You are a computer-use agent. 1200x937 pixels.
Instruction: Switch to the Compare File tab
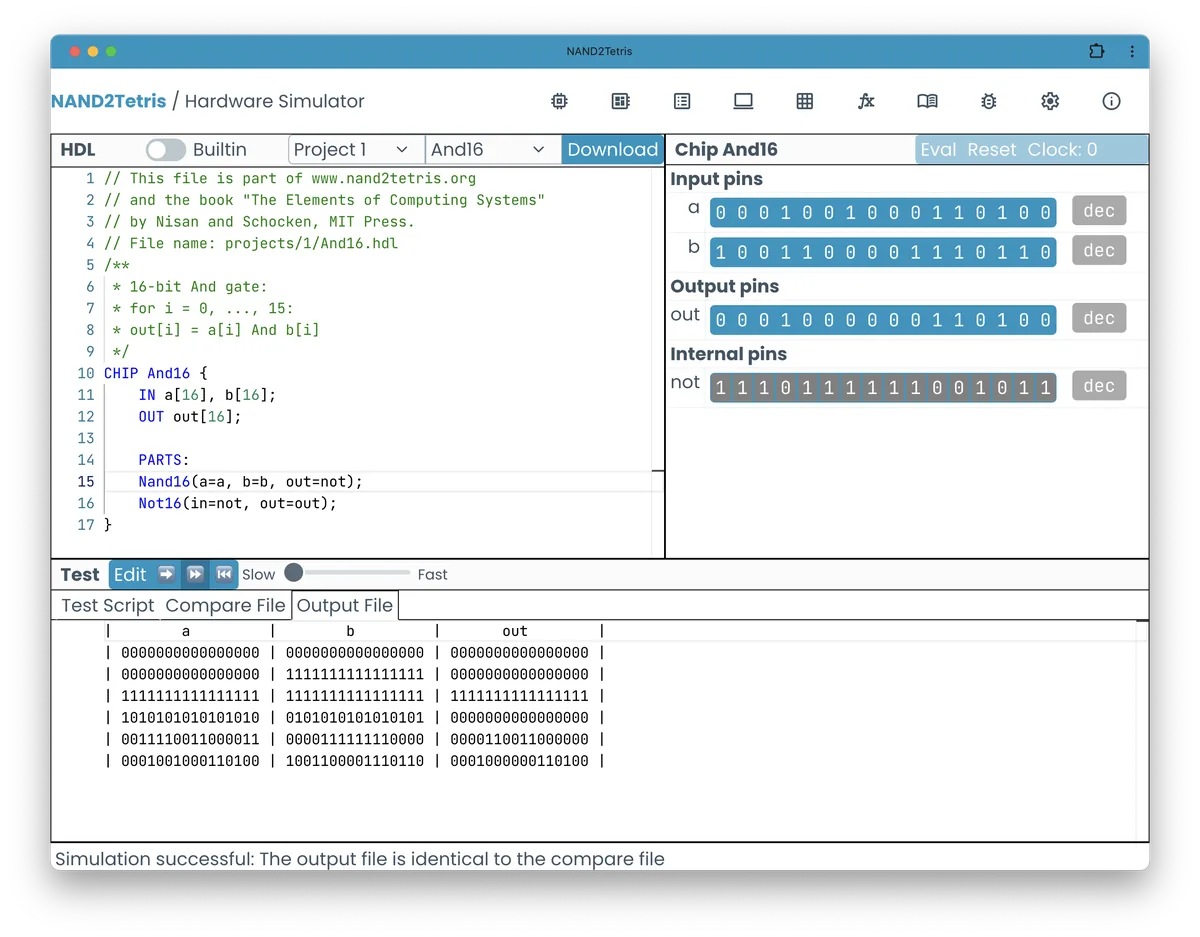(225, 605)
